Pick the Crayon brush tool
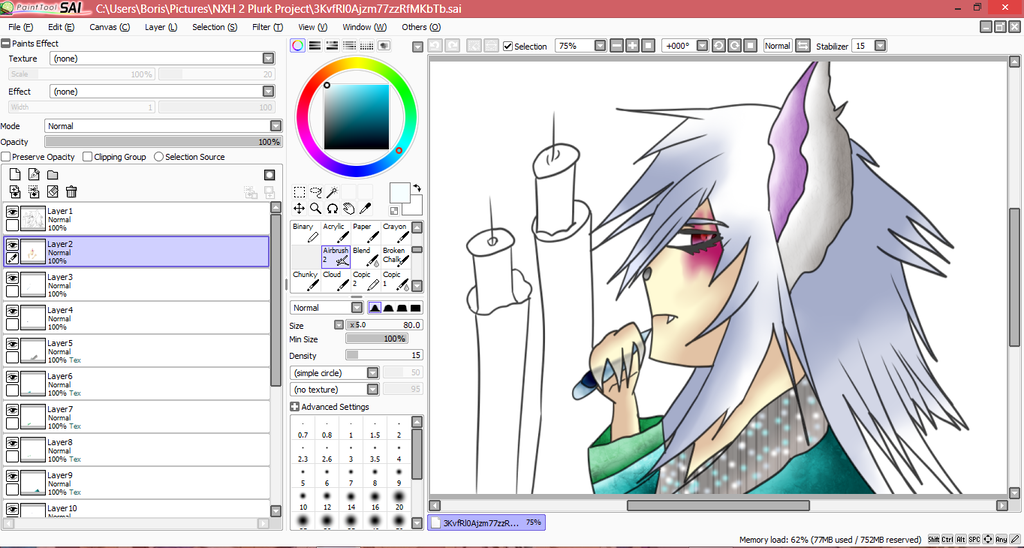The height and width of the screenshot is (548, 1024). (395, 233)
